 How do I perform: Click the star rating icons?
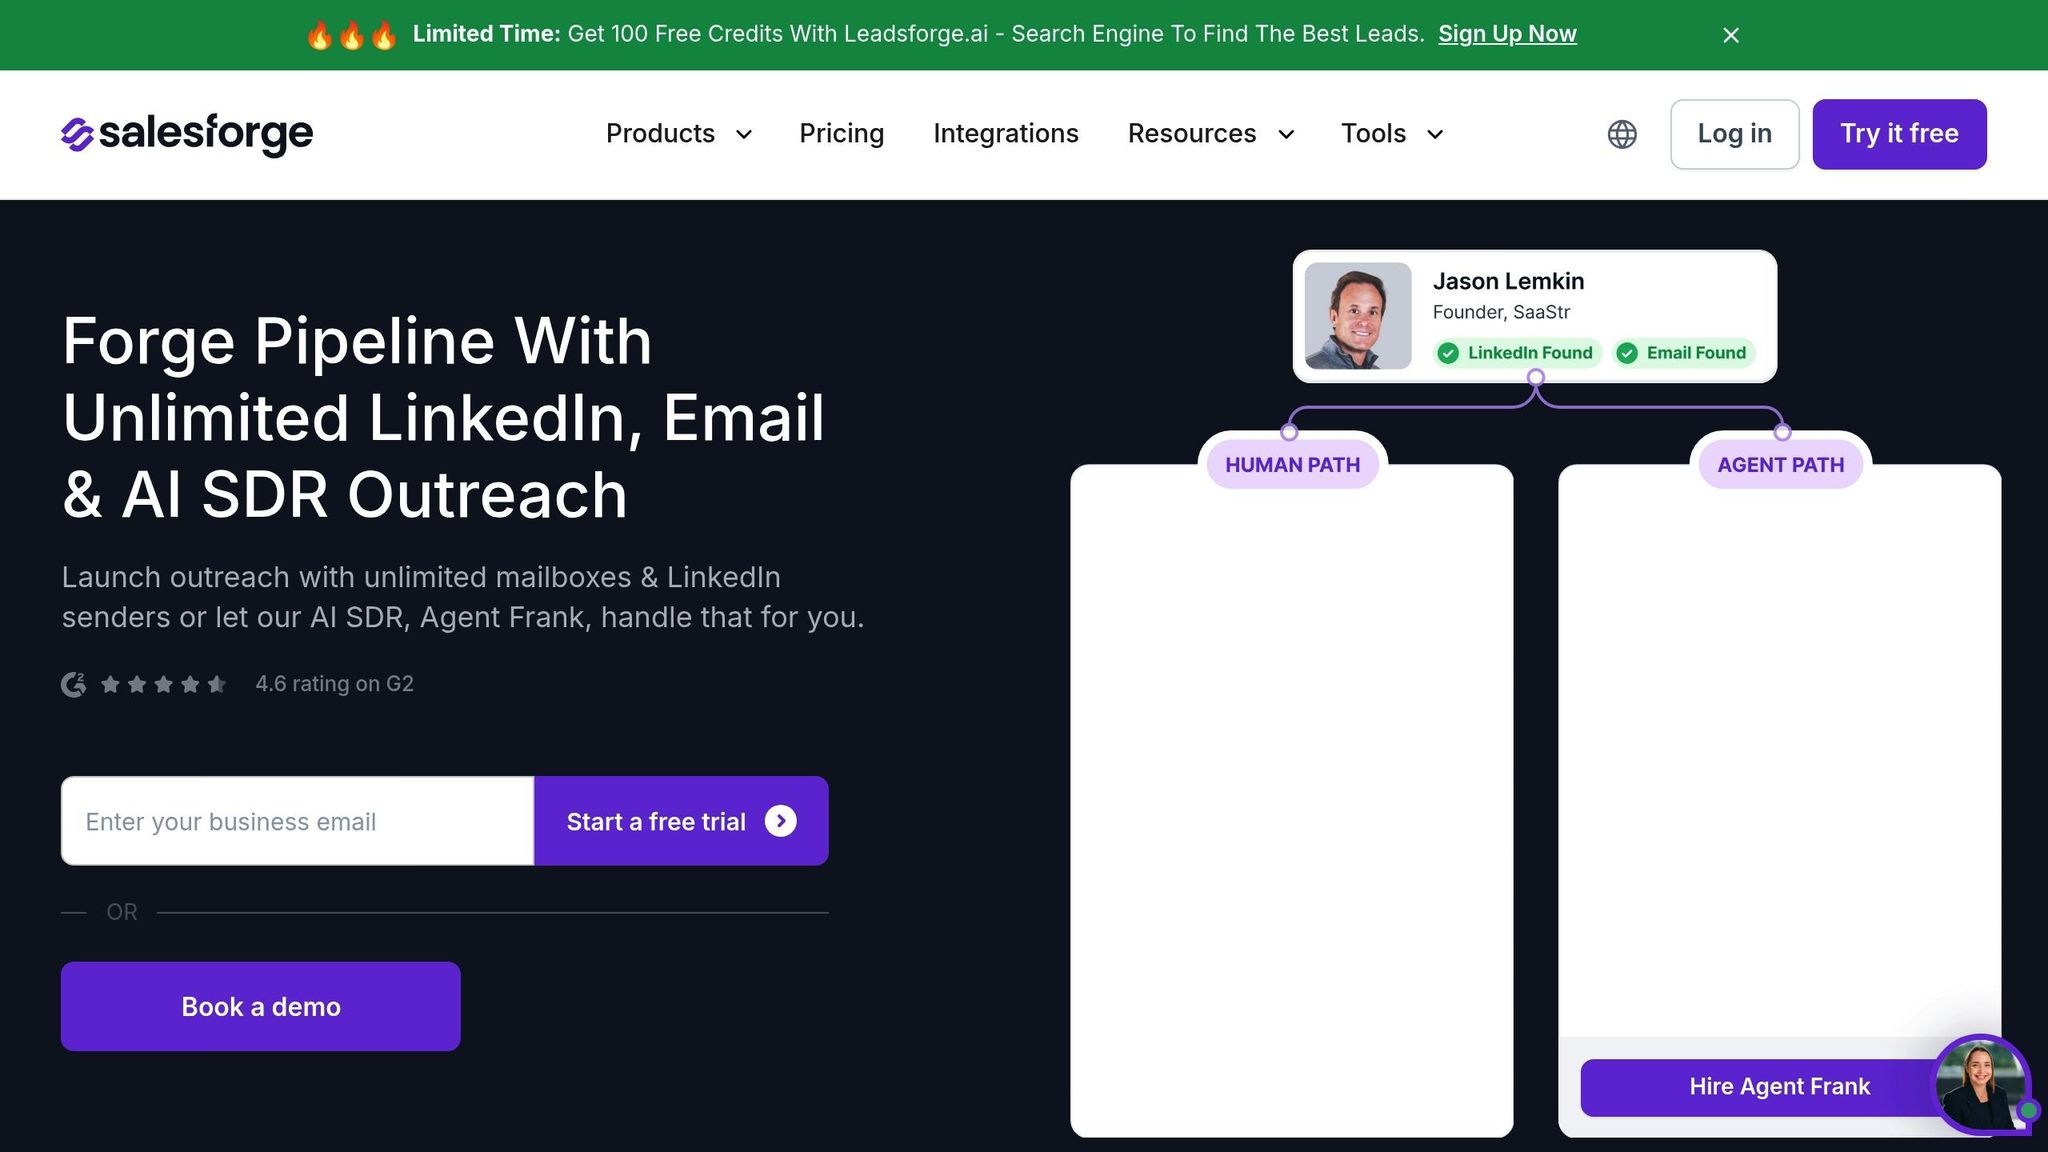coord(163,684)
